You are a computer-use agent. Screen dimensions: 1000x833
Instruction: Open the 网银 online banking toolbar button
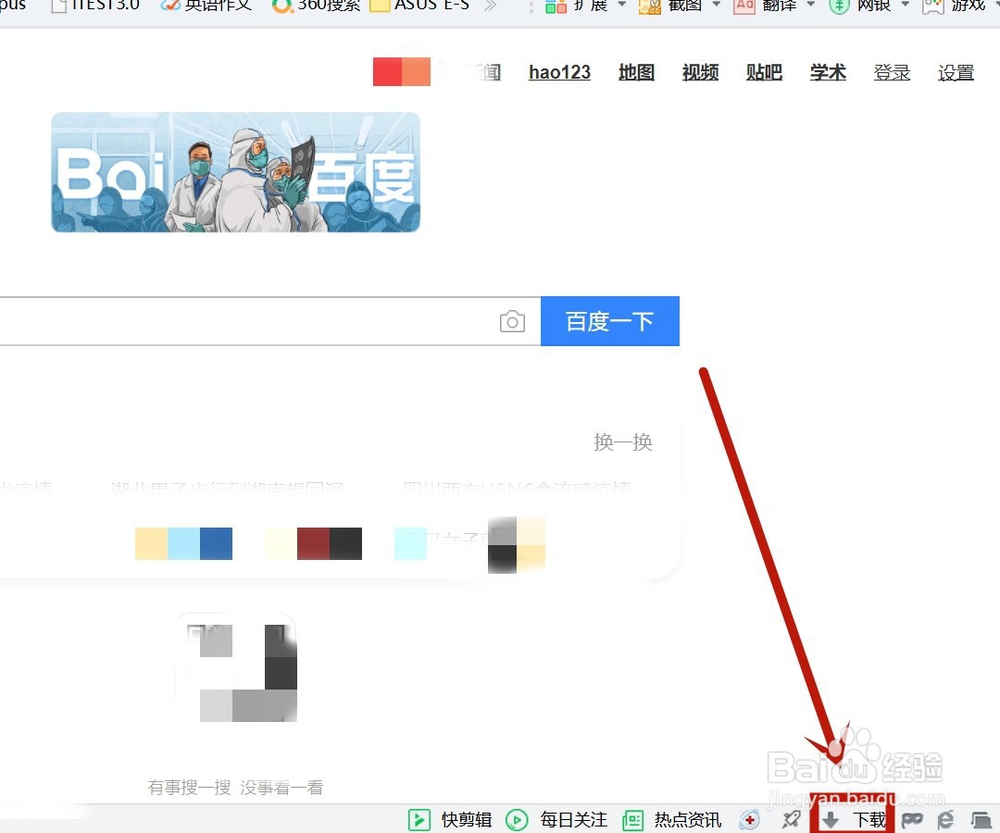[859, 6]
